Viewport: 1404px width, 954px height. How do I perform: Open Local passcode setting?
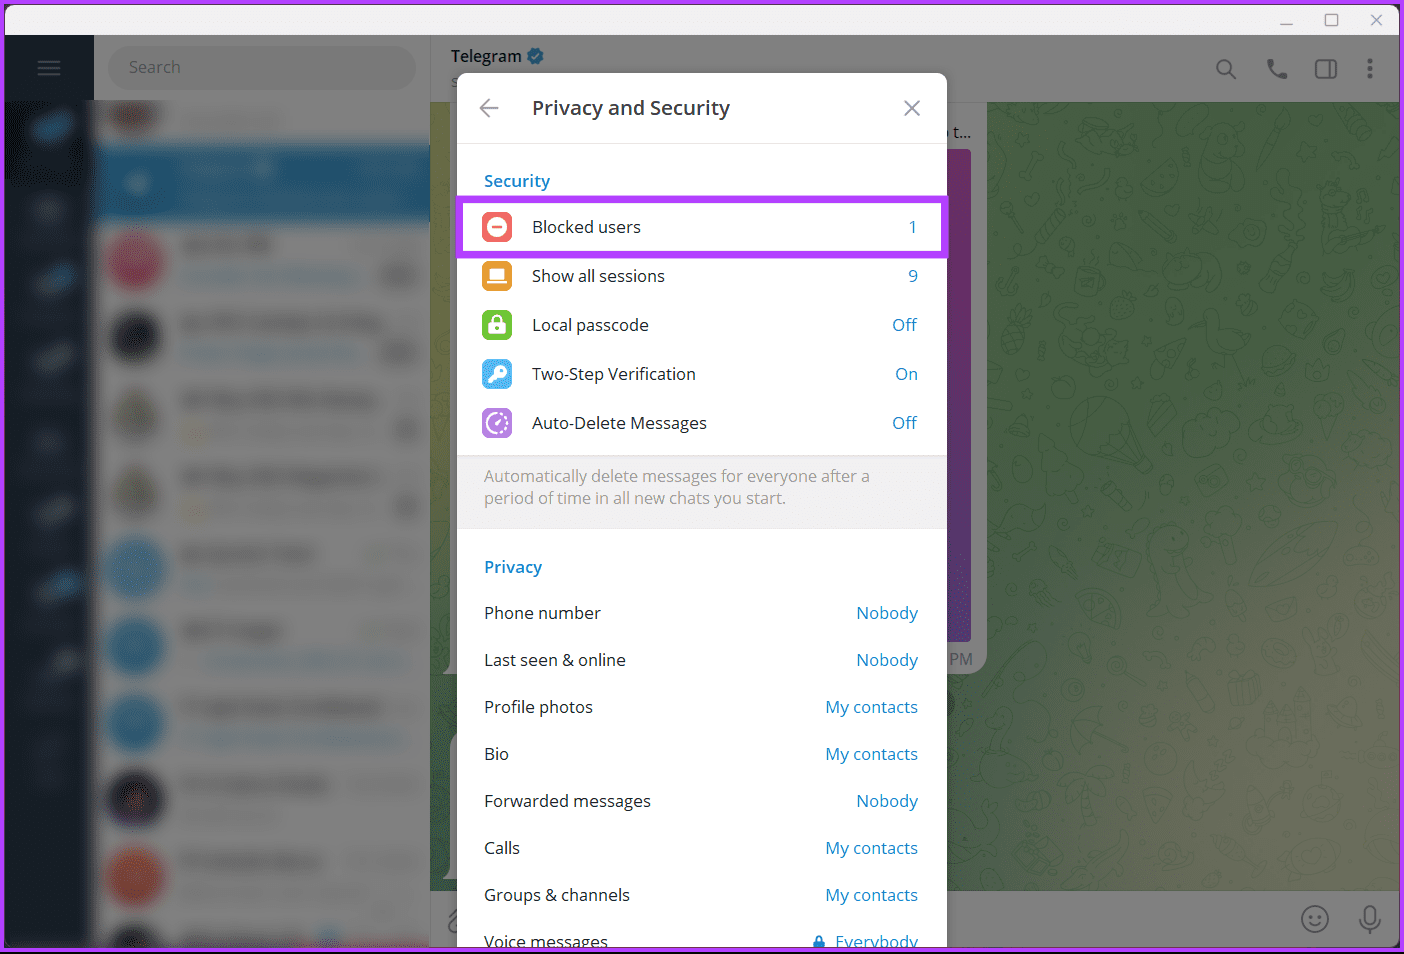[702, 325]
